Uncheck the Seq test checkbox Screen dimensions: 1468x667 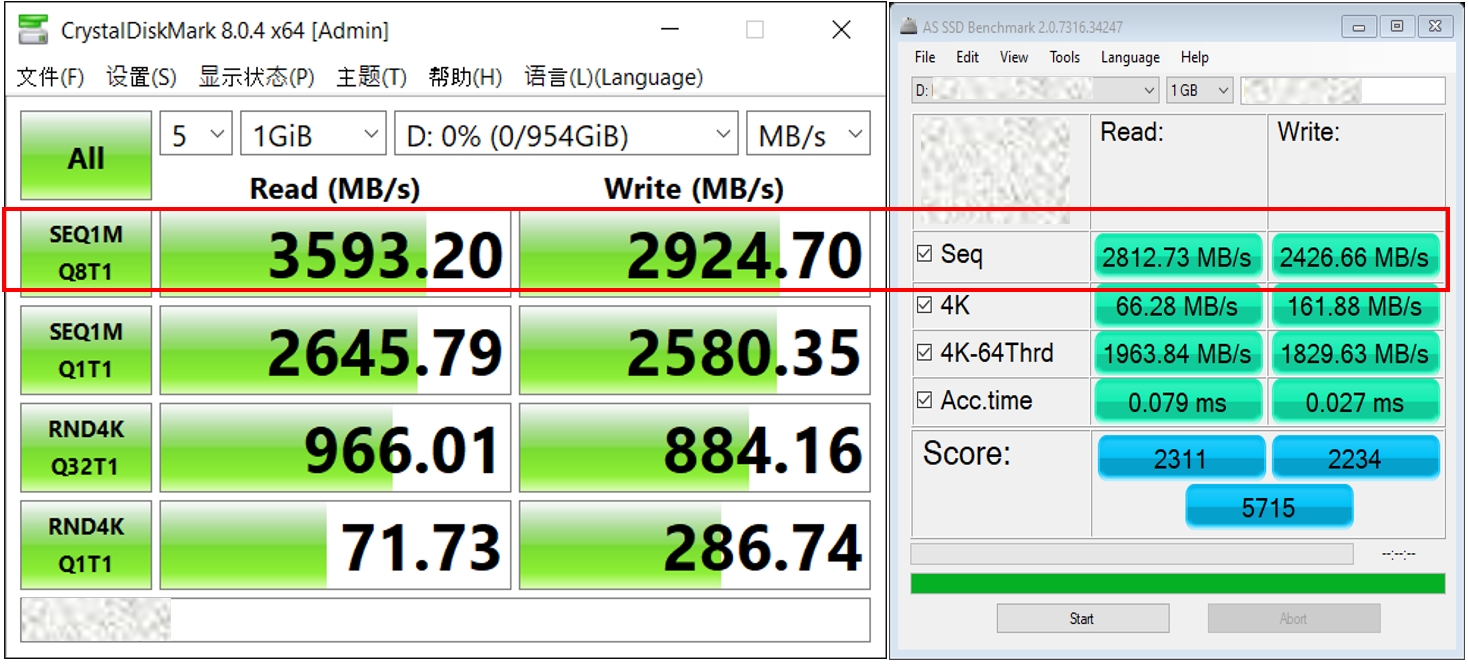coord(925,254)
